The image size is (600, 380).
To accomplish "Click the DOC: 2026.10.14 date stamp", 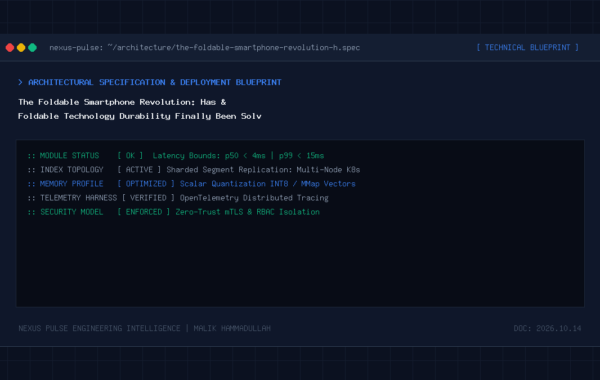I will coord(547,328).
